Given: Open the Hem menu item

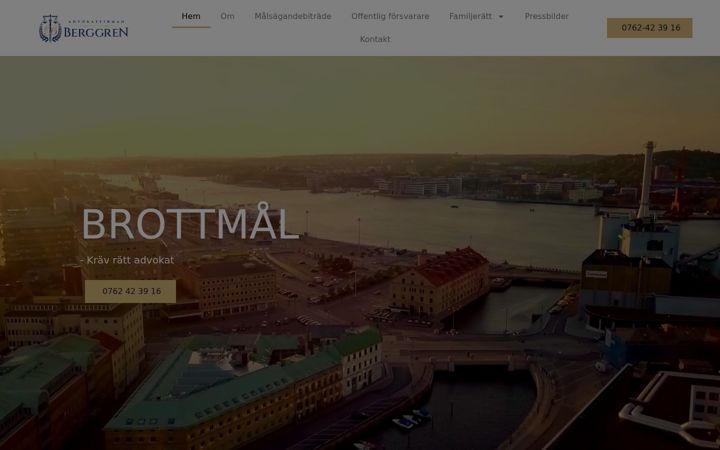Looking at the screenshot, I should 191,17.
